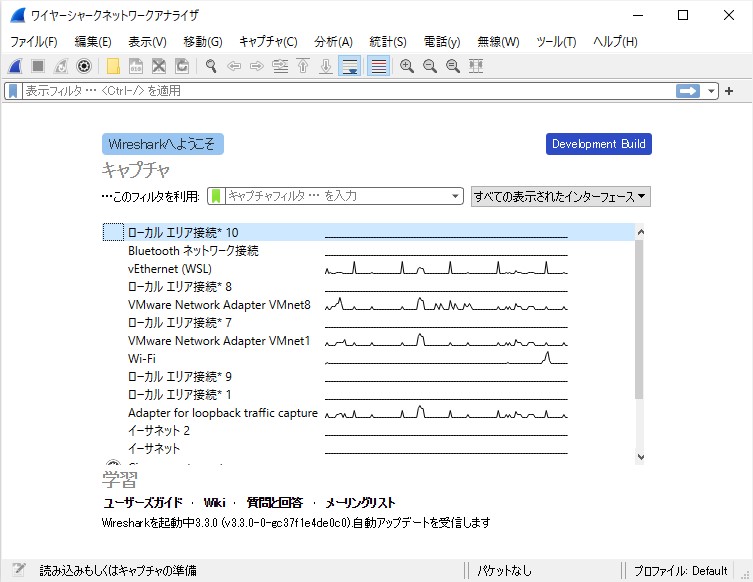
Task: Click go to specified packet icon
Action: click(280, 66)
